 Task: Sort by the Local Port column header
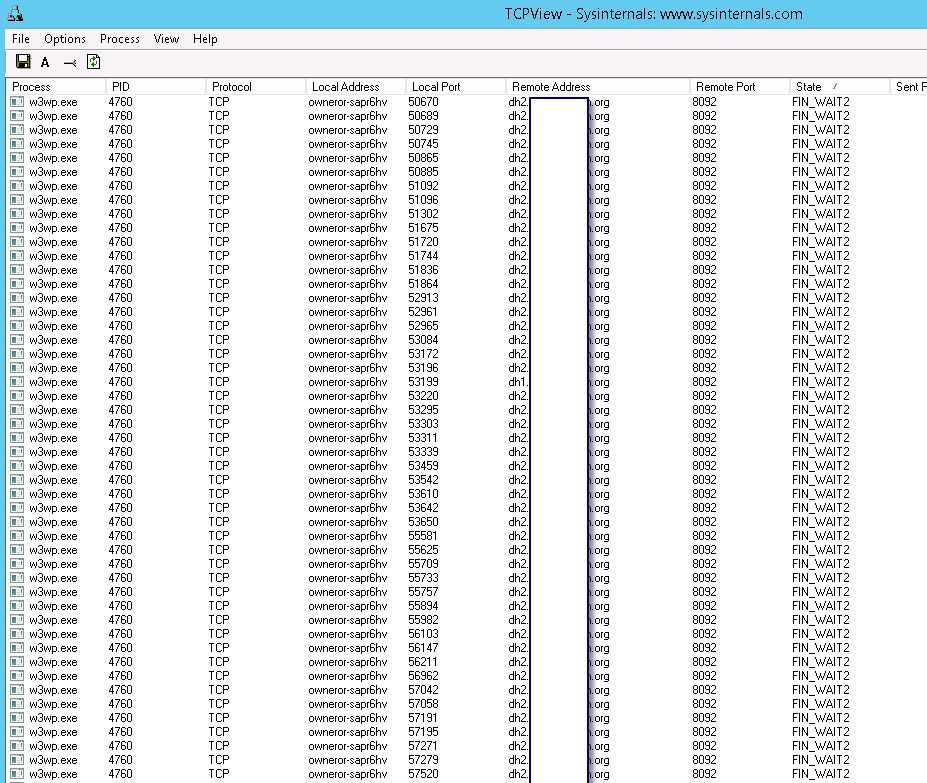[x=455, y=87]
